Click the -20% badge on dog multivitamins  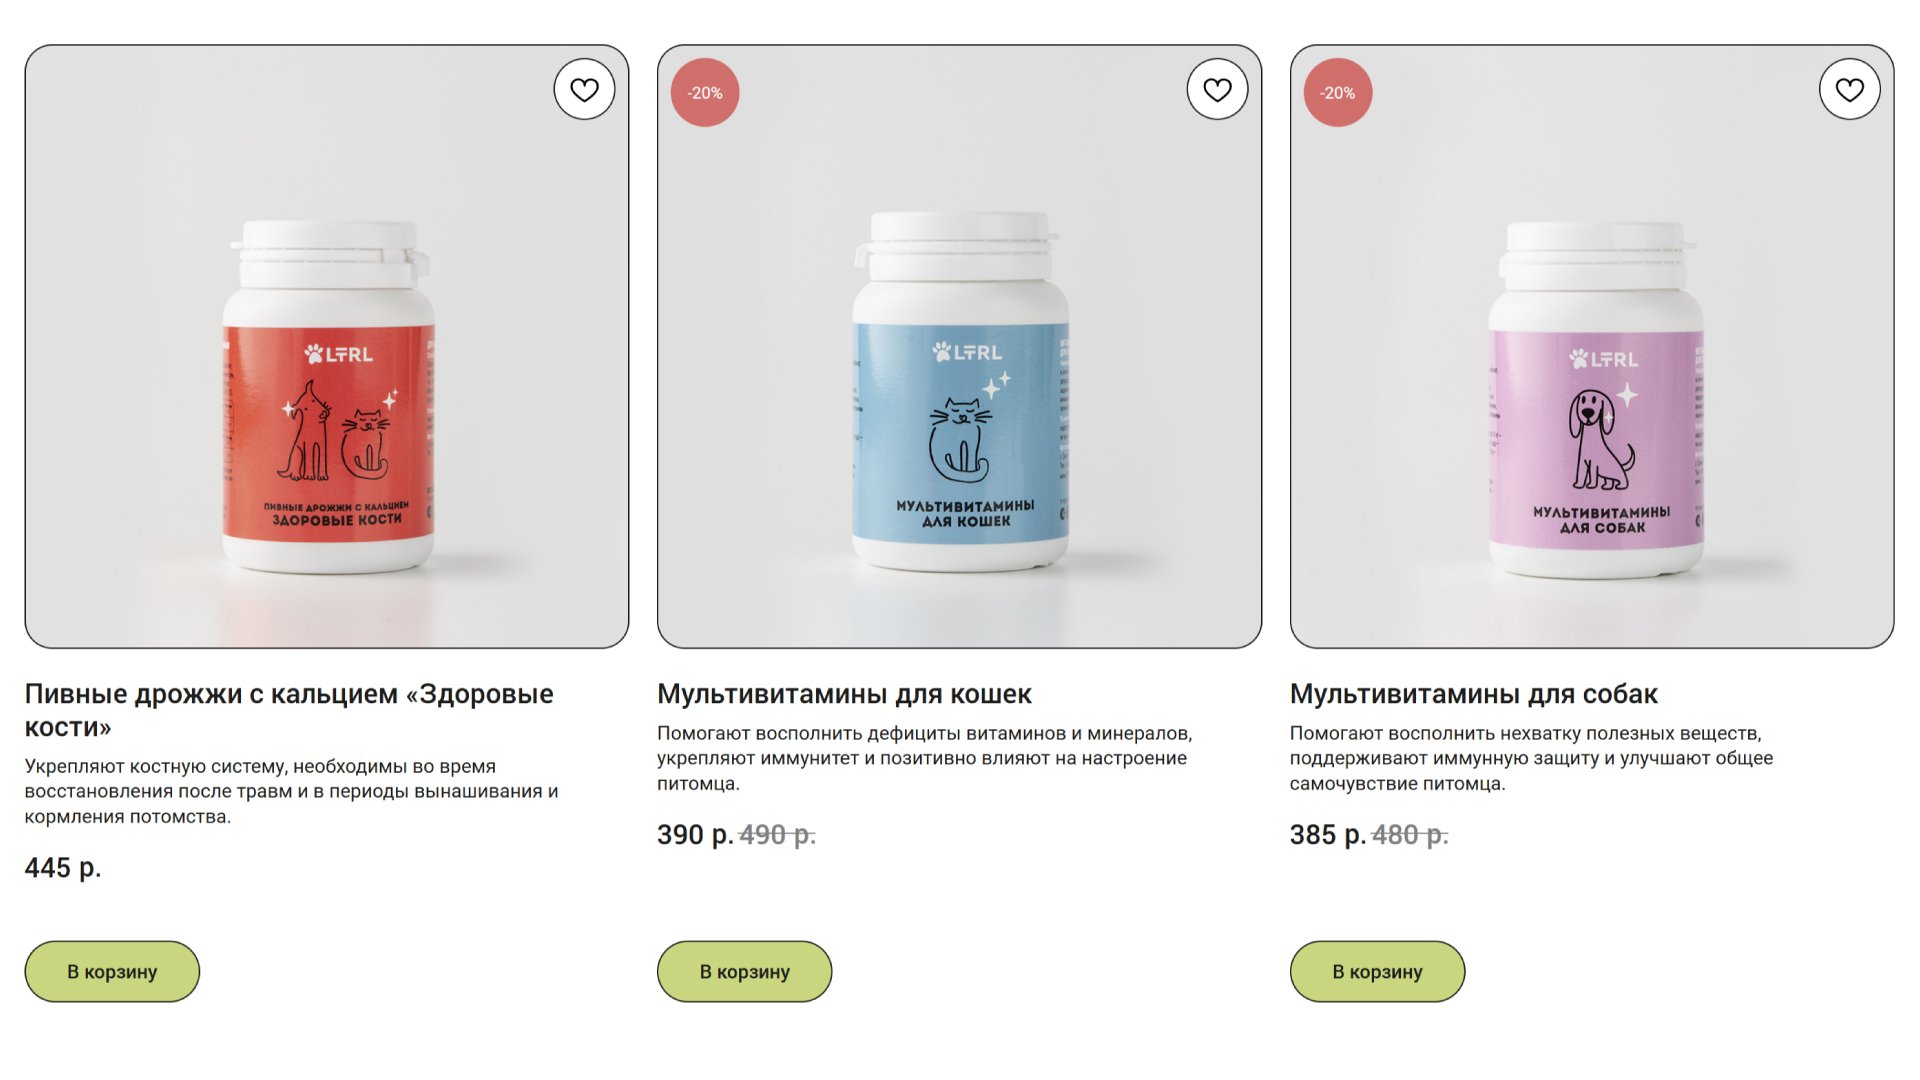1338,93
